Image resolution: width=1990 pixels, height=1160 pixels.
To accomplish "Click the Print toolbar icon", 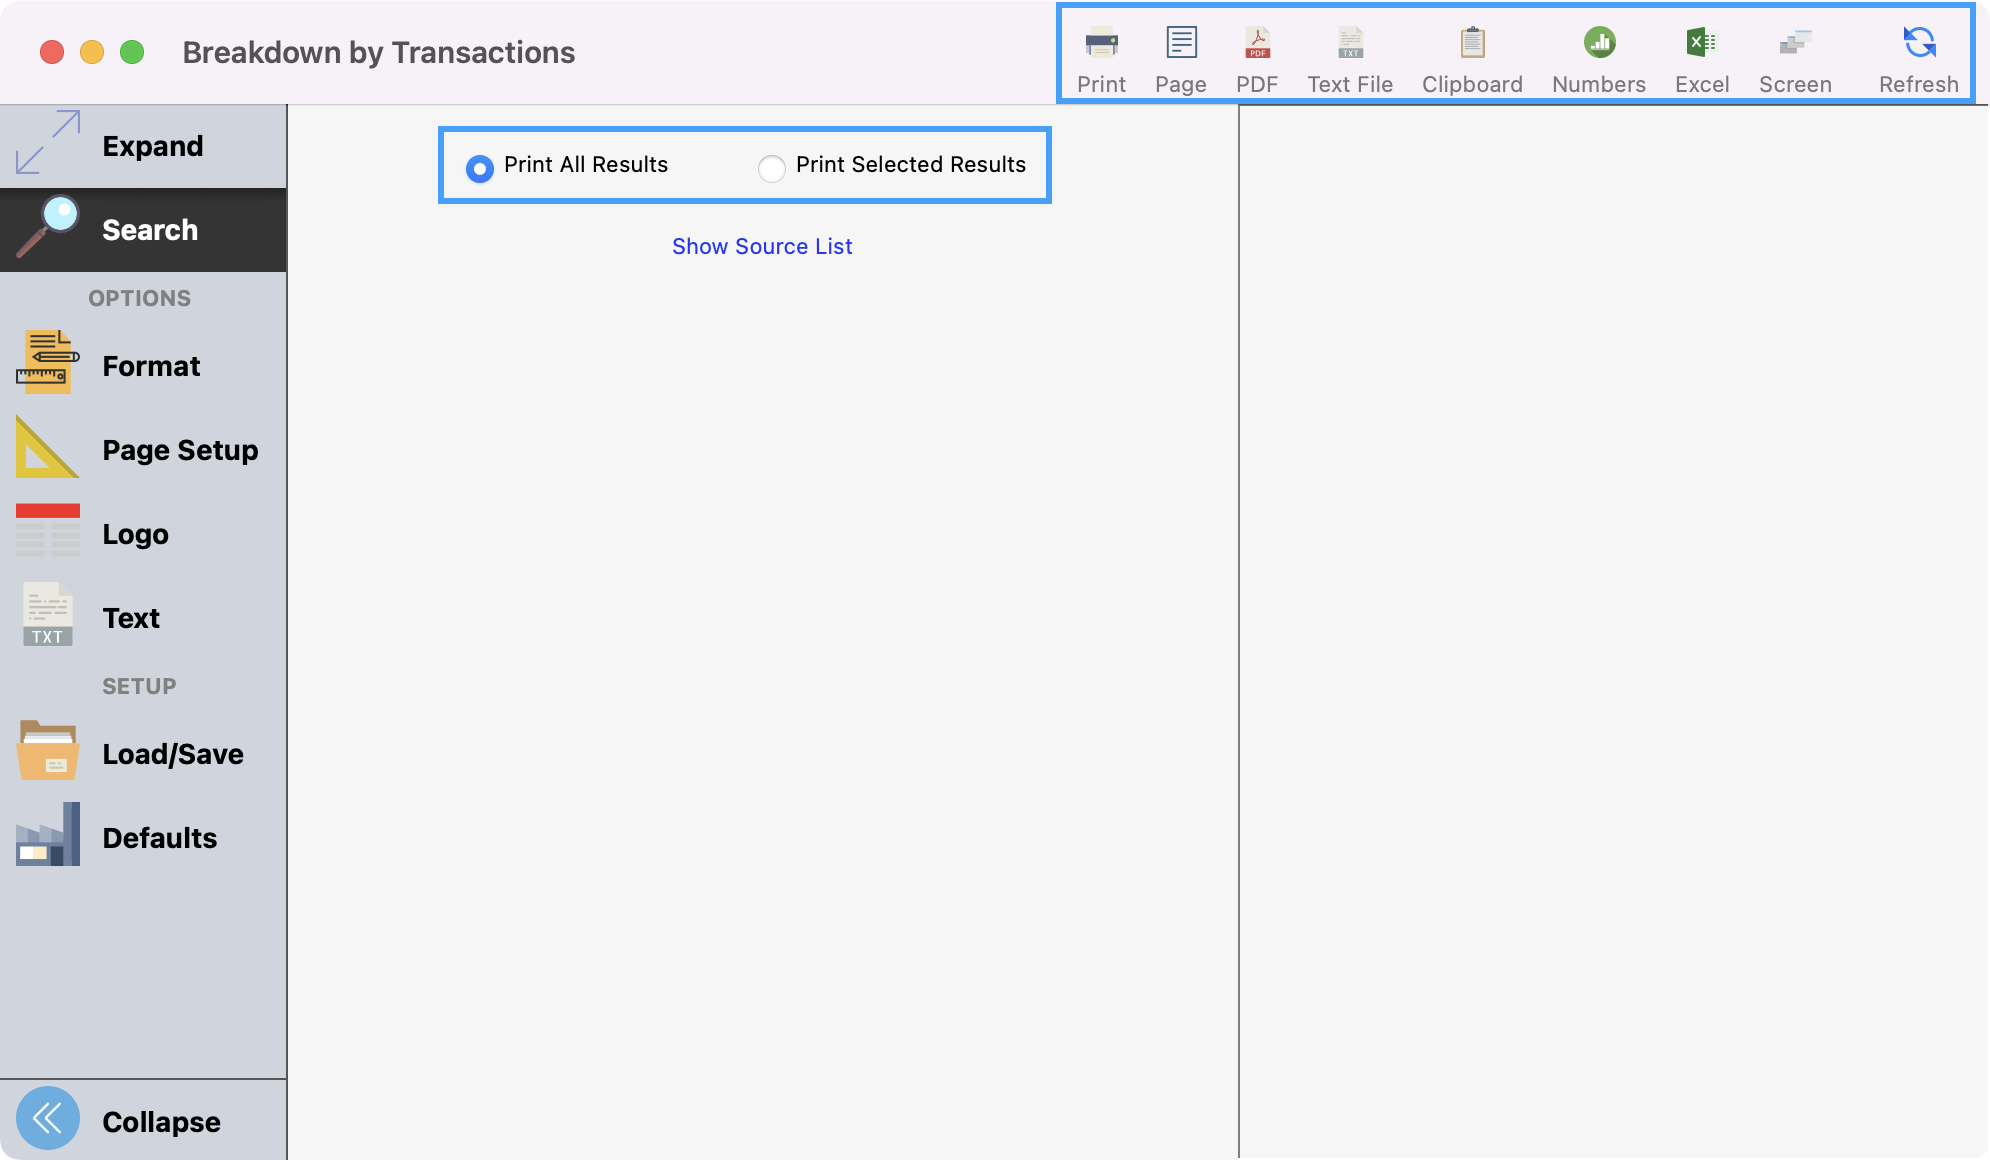I will (x=1101, y=55).
